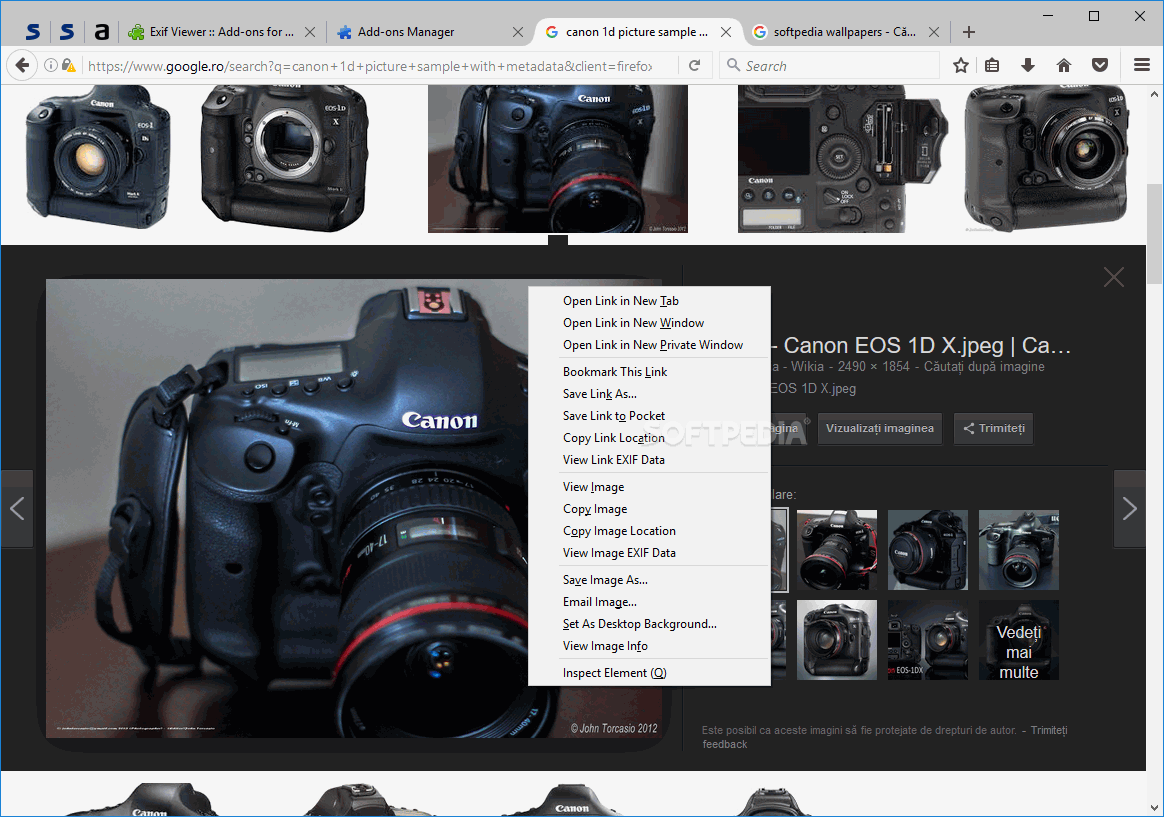
Task: Close the softpedia wallpapers tab
Action: (934, 32)
